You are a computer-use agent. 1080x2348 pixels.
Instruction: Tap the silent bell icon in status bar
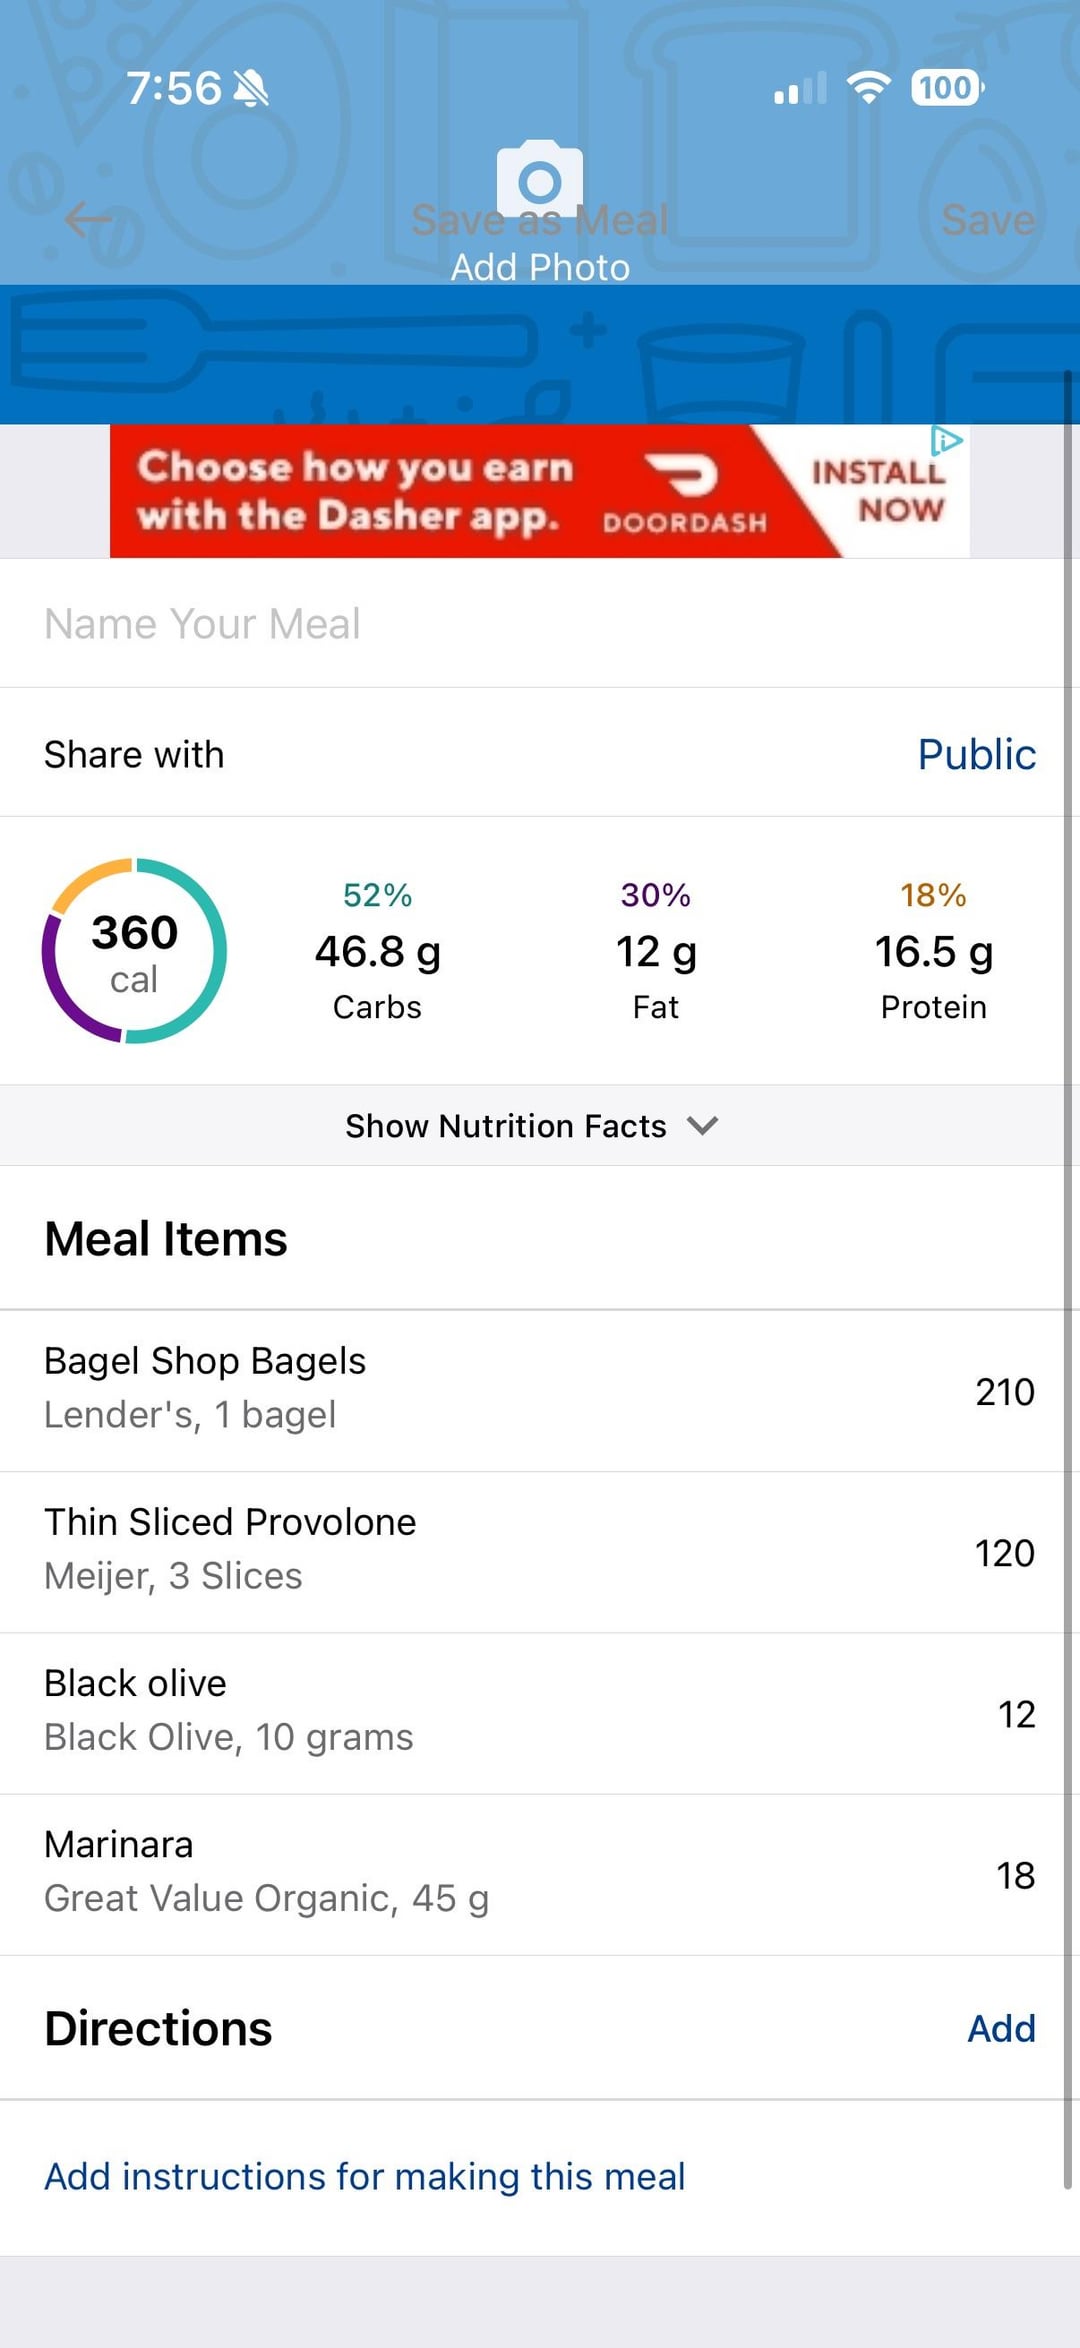251,89
